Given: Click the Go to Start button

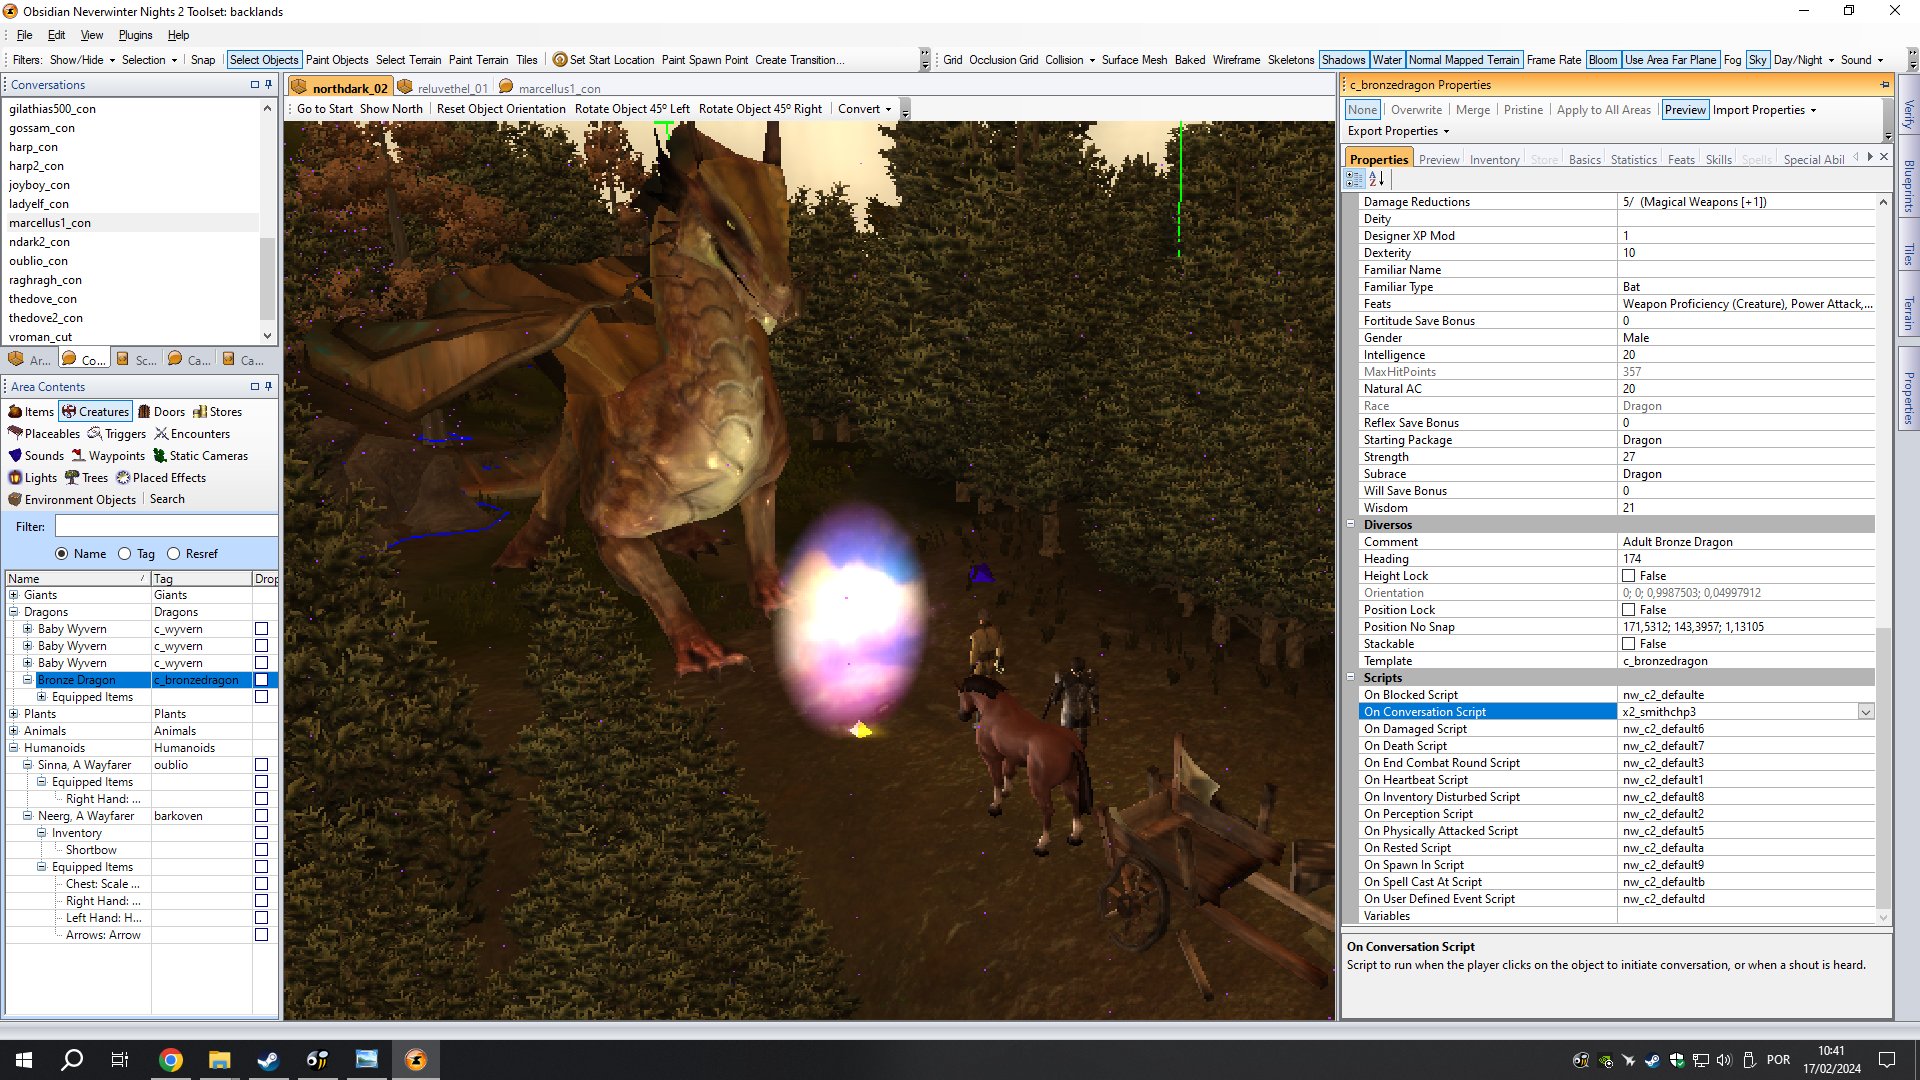Looking at the screenshot, I should (325, 109).
